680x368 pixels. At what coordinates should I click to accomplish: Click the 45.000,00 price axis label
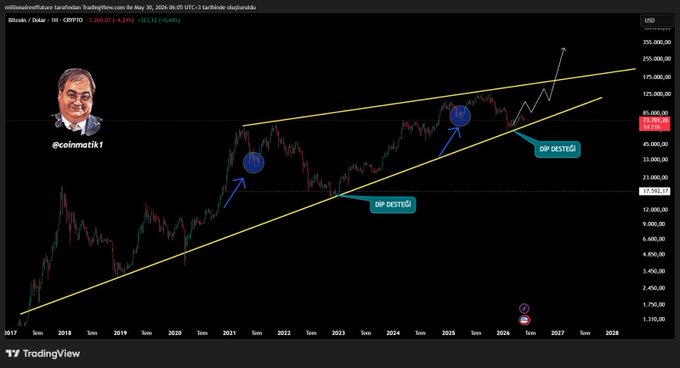click(656, 144)
